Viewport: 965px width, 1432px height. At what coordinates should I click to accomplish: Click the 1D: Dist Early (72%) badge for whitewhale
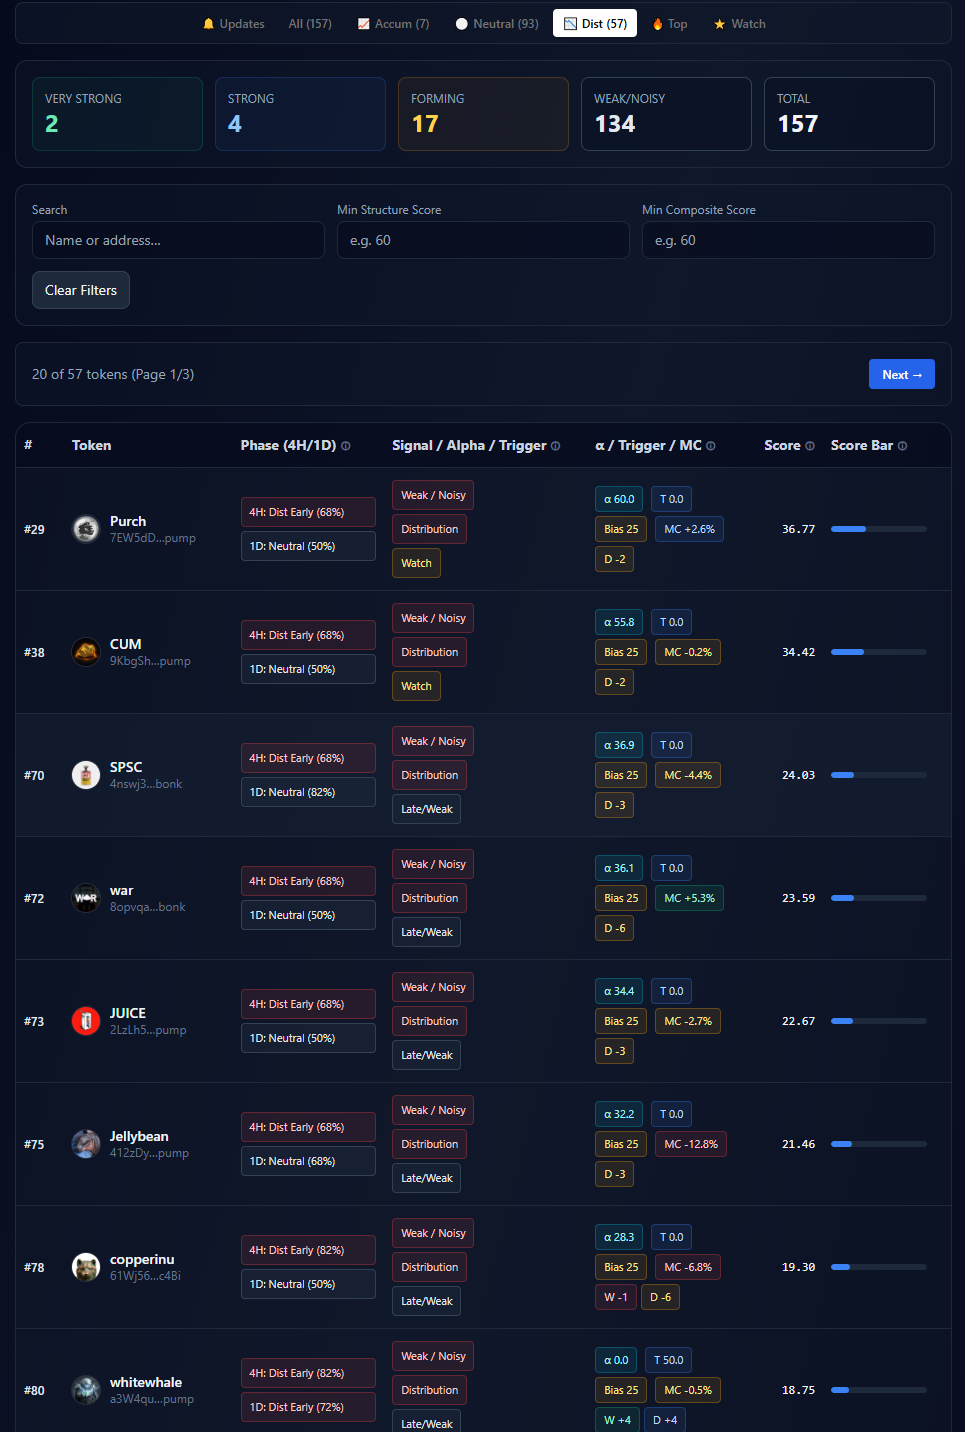coord(308,1407)
